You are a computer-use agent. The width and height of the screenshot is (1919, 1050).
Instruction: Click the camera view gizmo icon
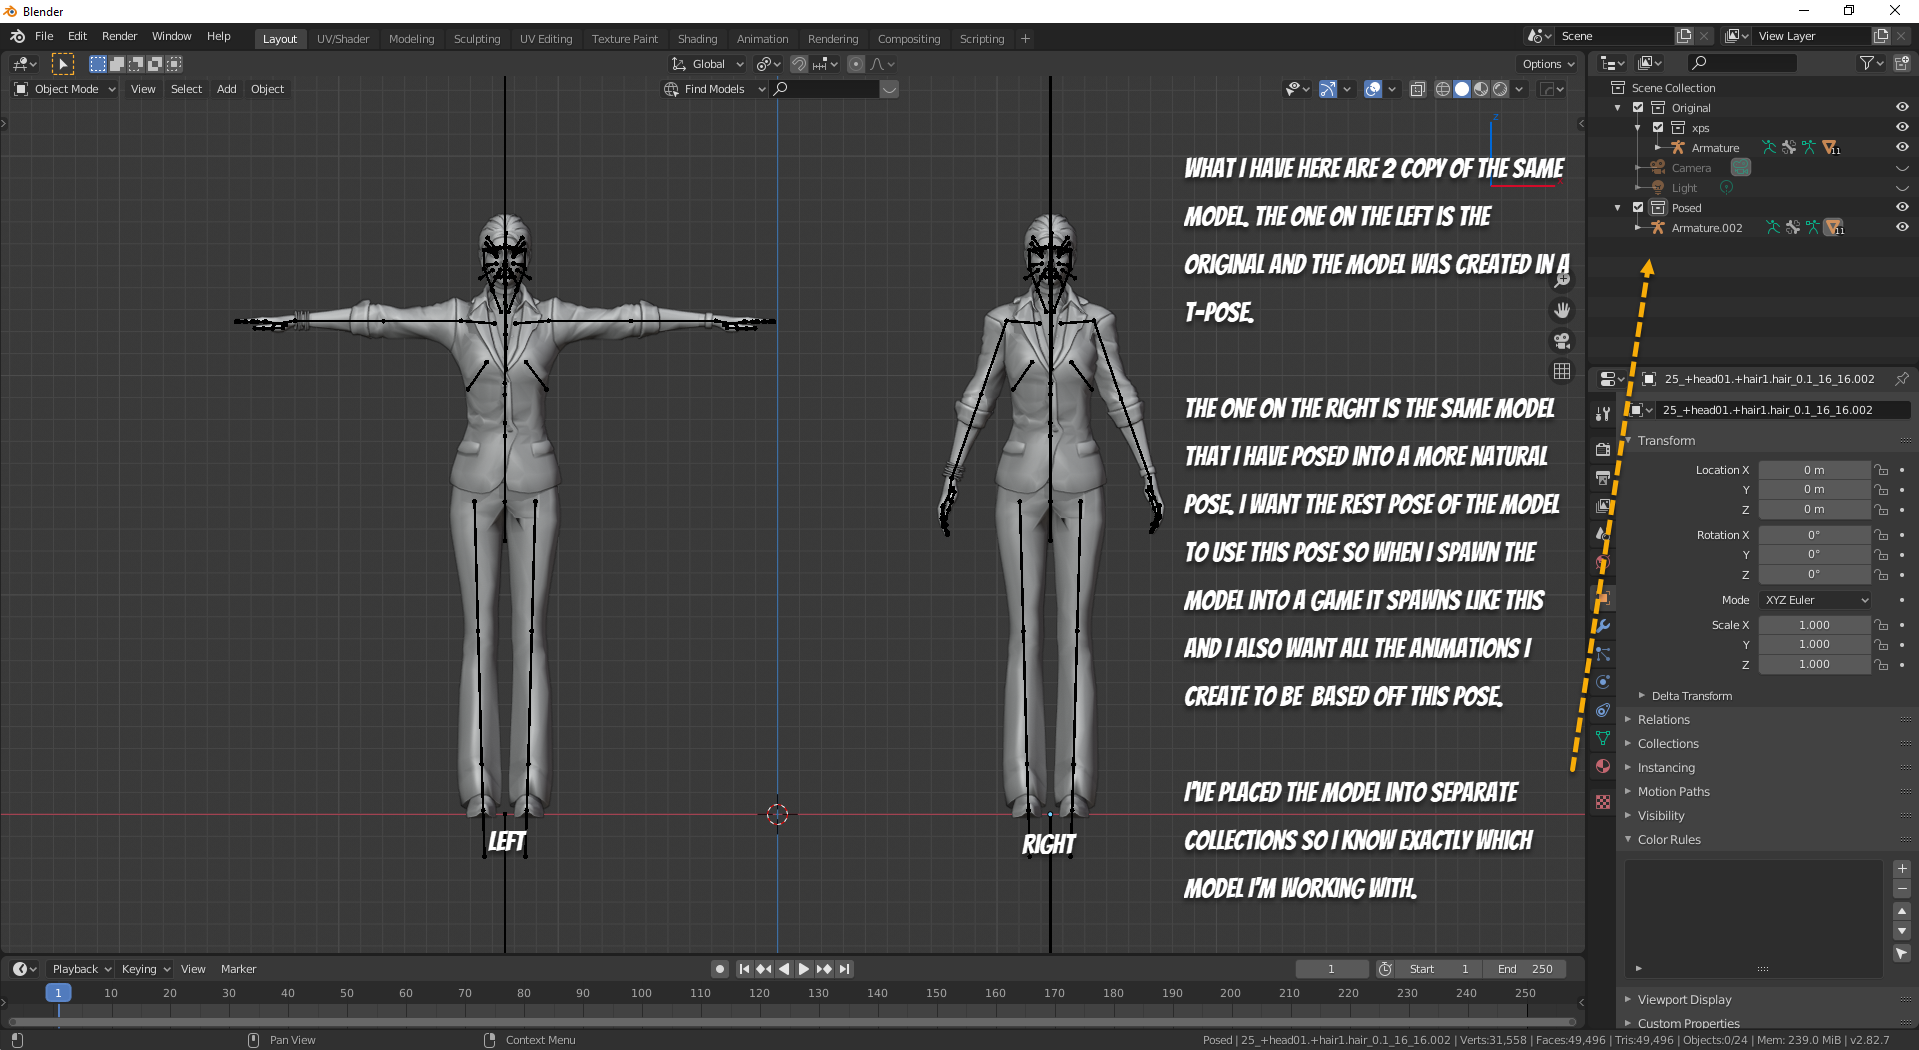pyautogui.click(x=1562, y=341)
